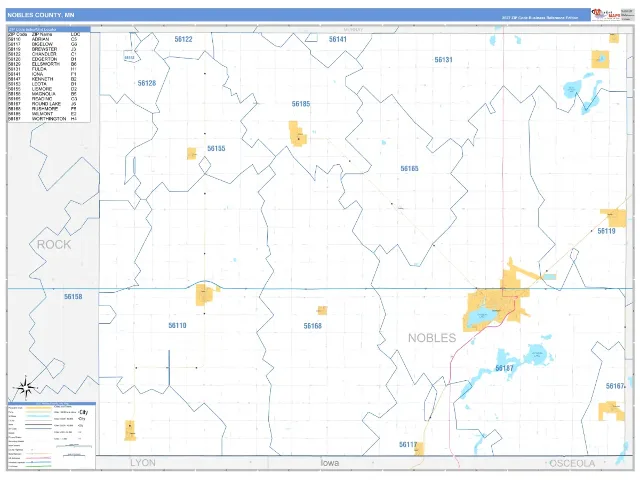
Task: Click ZIP label 56158 on map
Action: point(73,297)
